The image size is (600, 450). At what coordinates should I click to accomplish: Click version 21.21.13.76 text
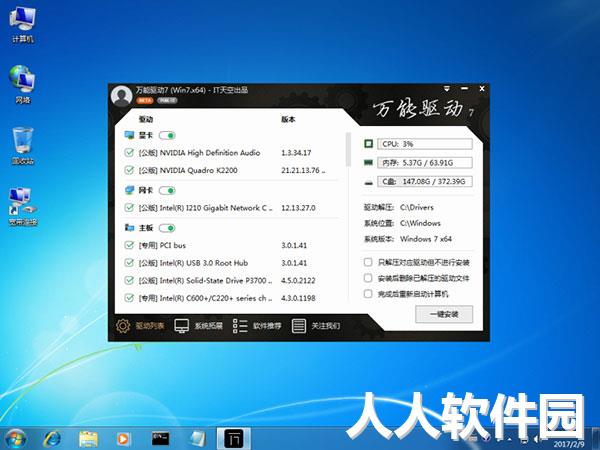pos(303,170)
